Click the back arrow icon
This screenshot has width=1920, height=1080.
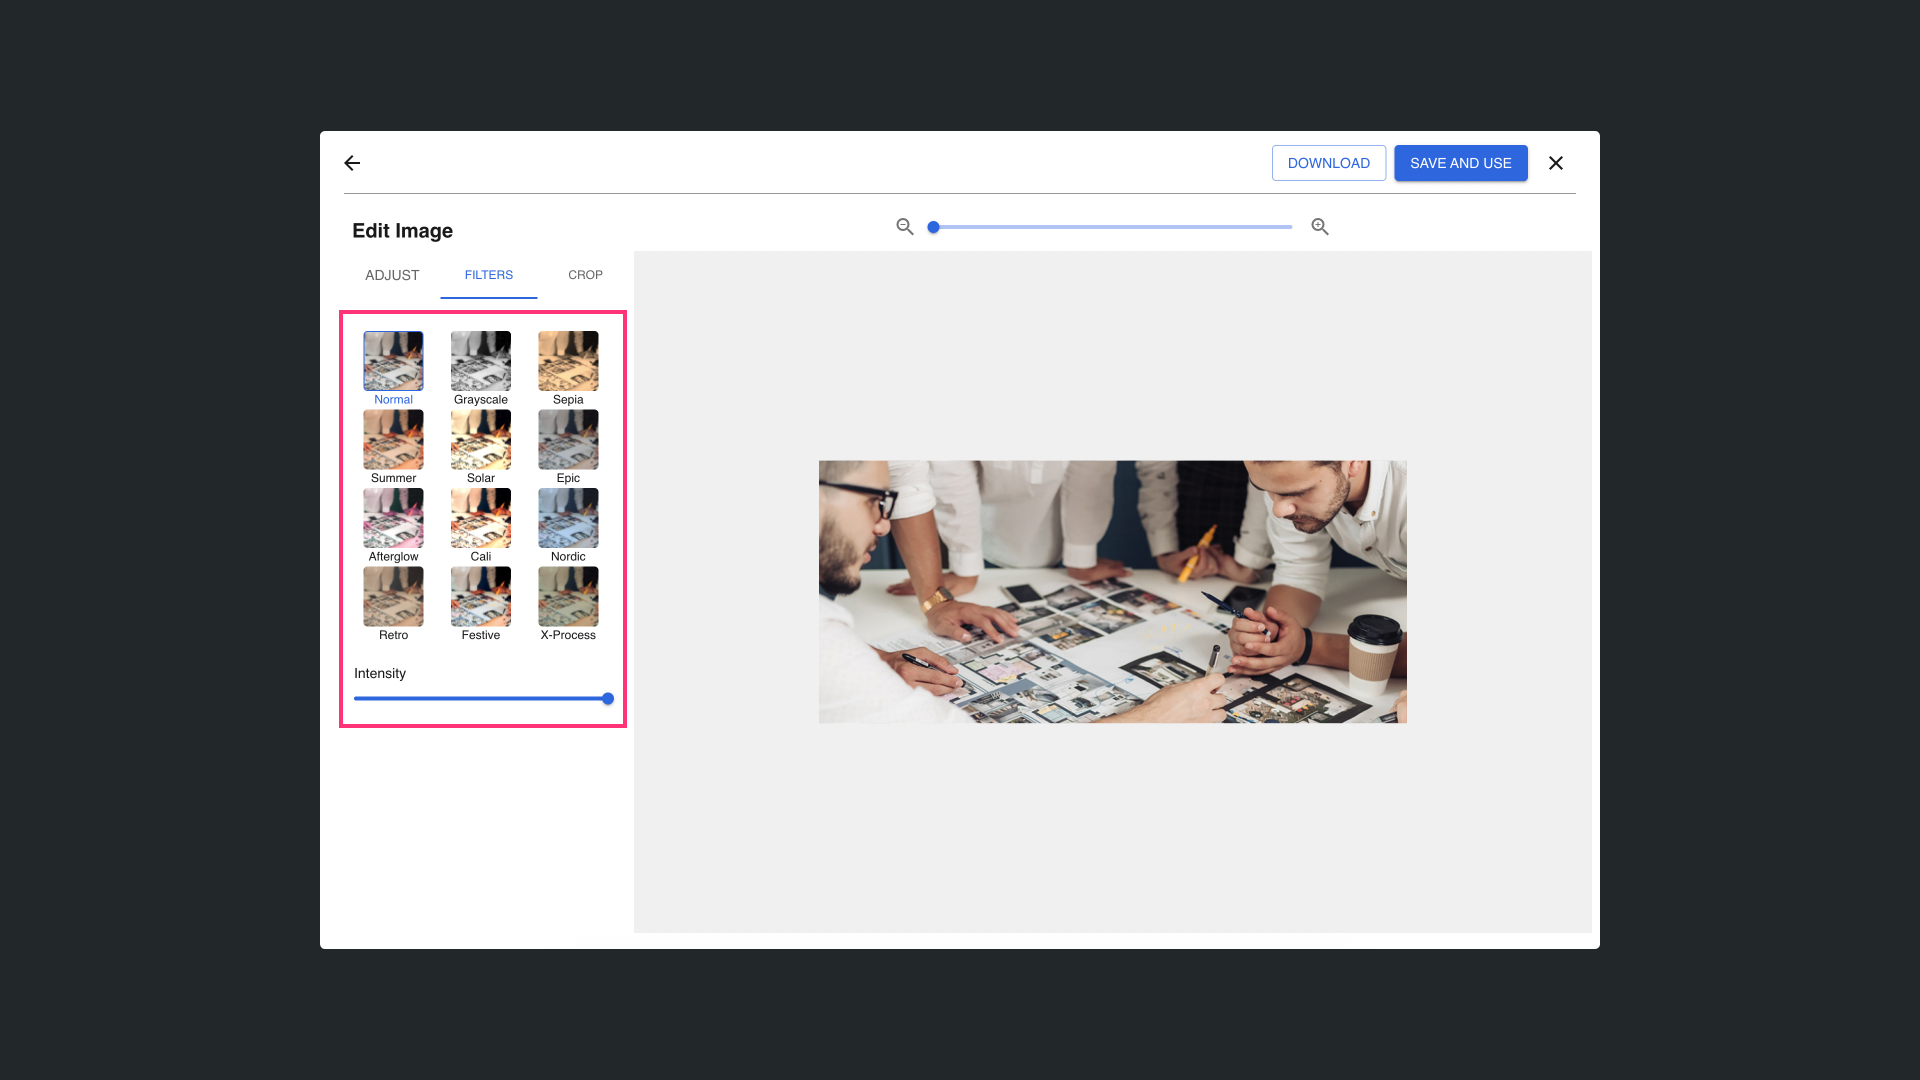(352, 163)
